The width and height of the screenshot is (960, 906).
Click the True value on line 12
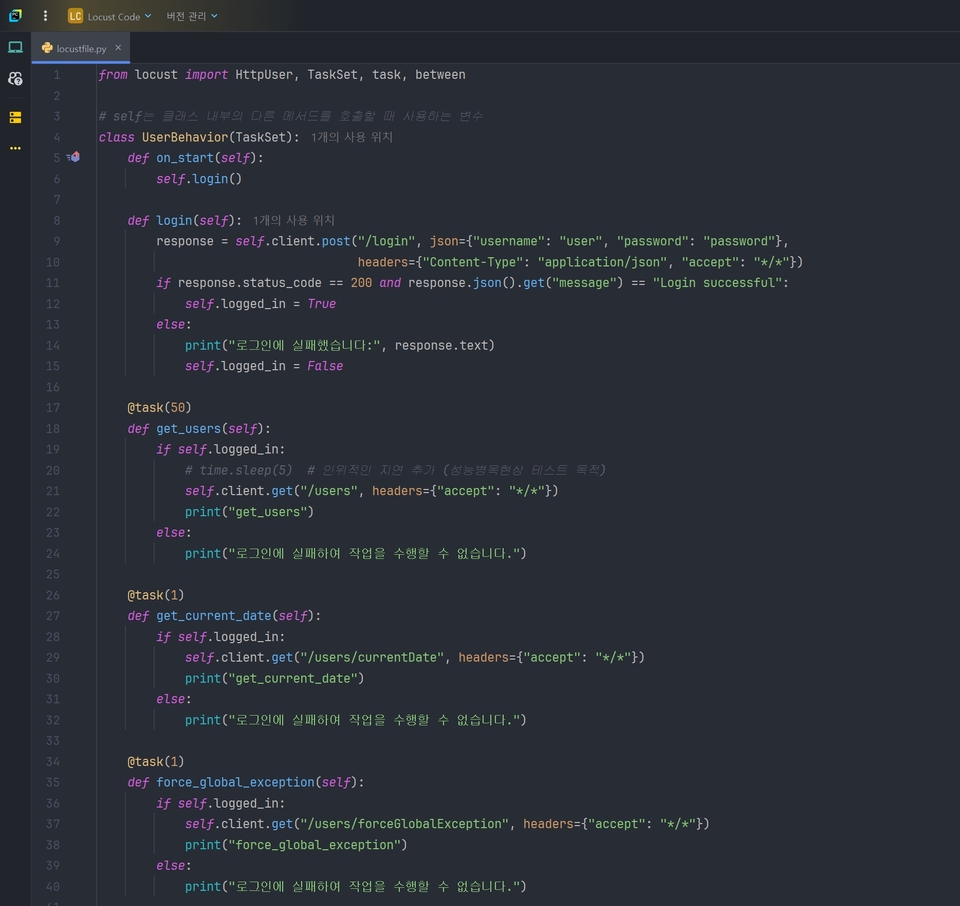321,304
